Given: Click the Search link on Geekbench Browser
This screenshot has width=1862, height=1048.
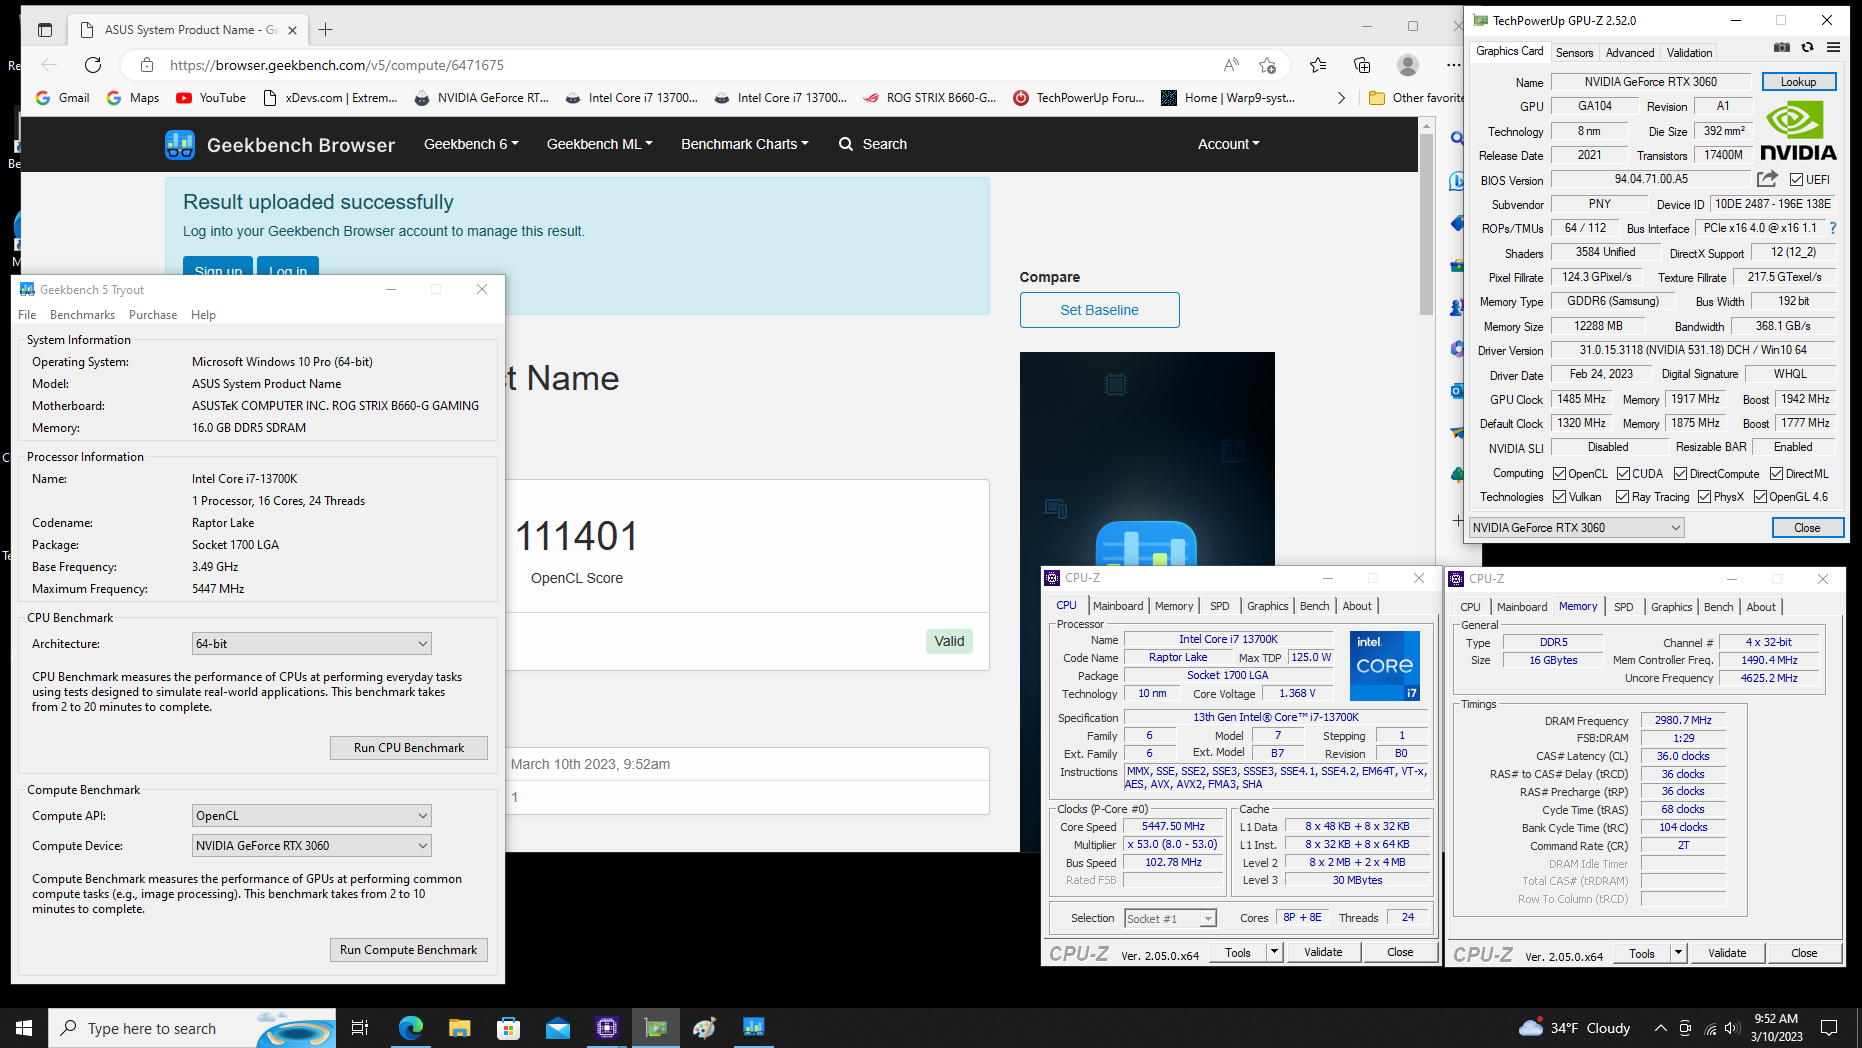Looking at the screenshot, I should click(873, 144).
